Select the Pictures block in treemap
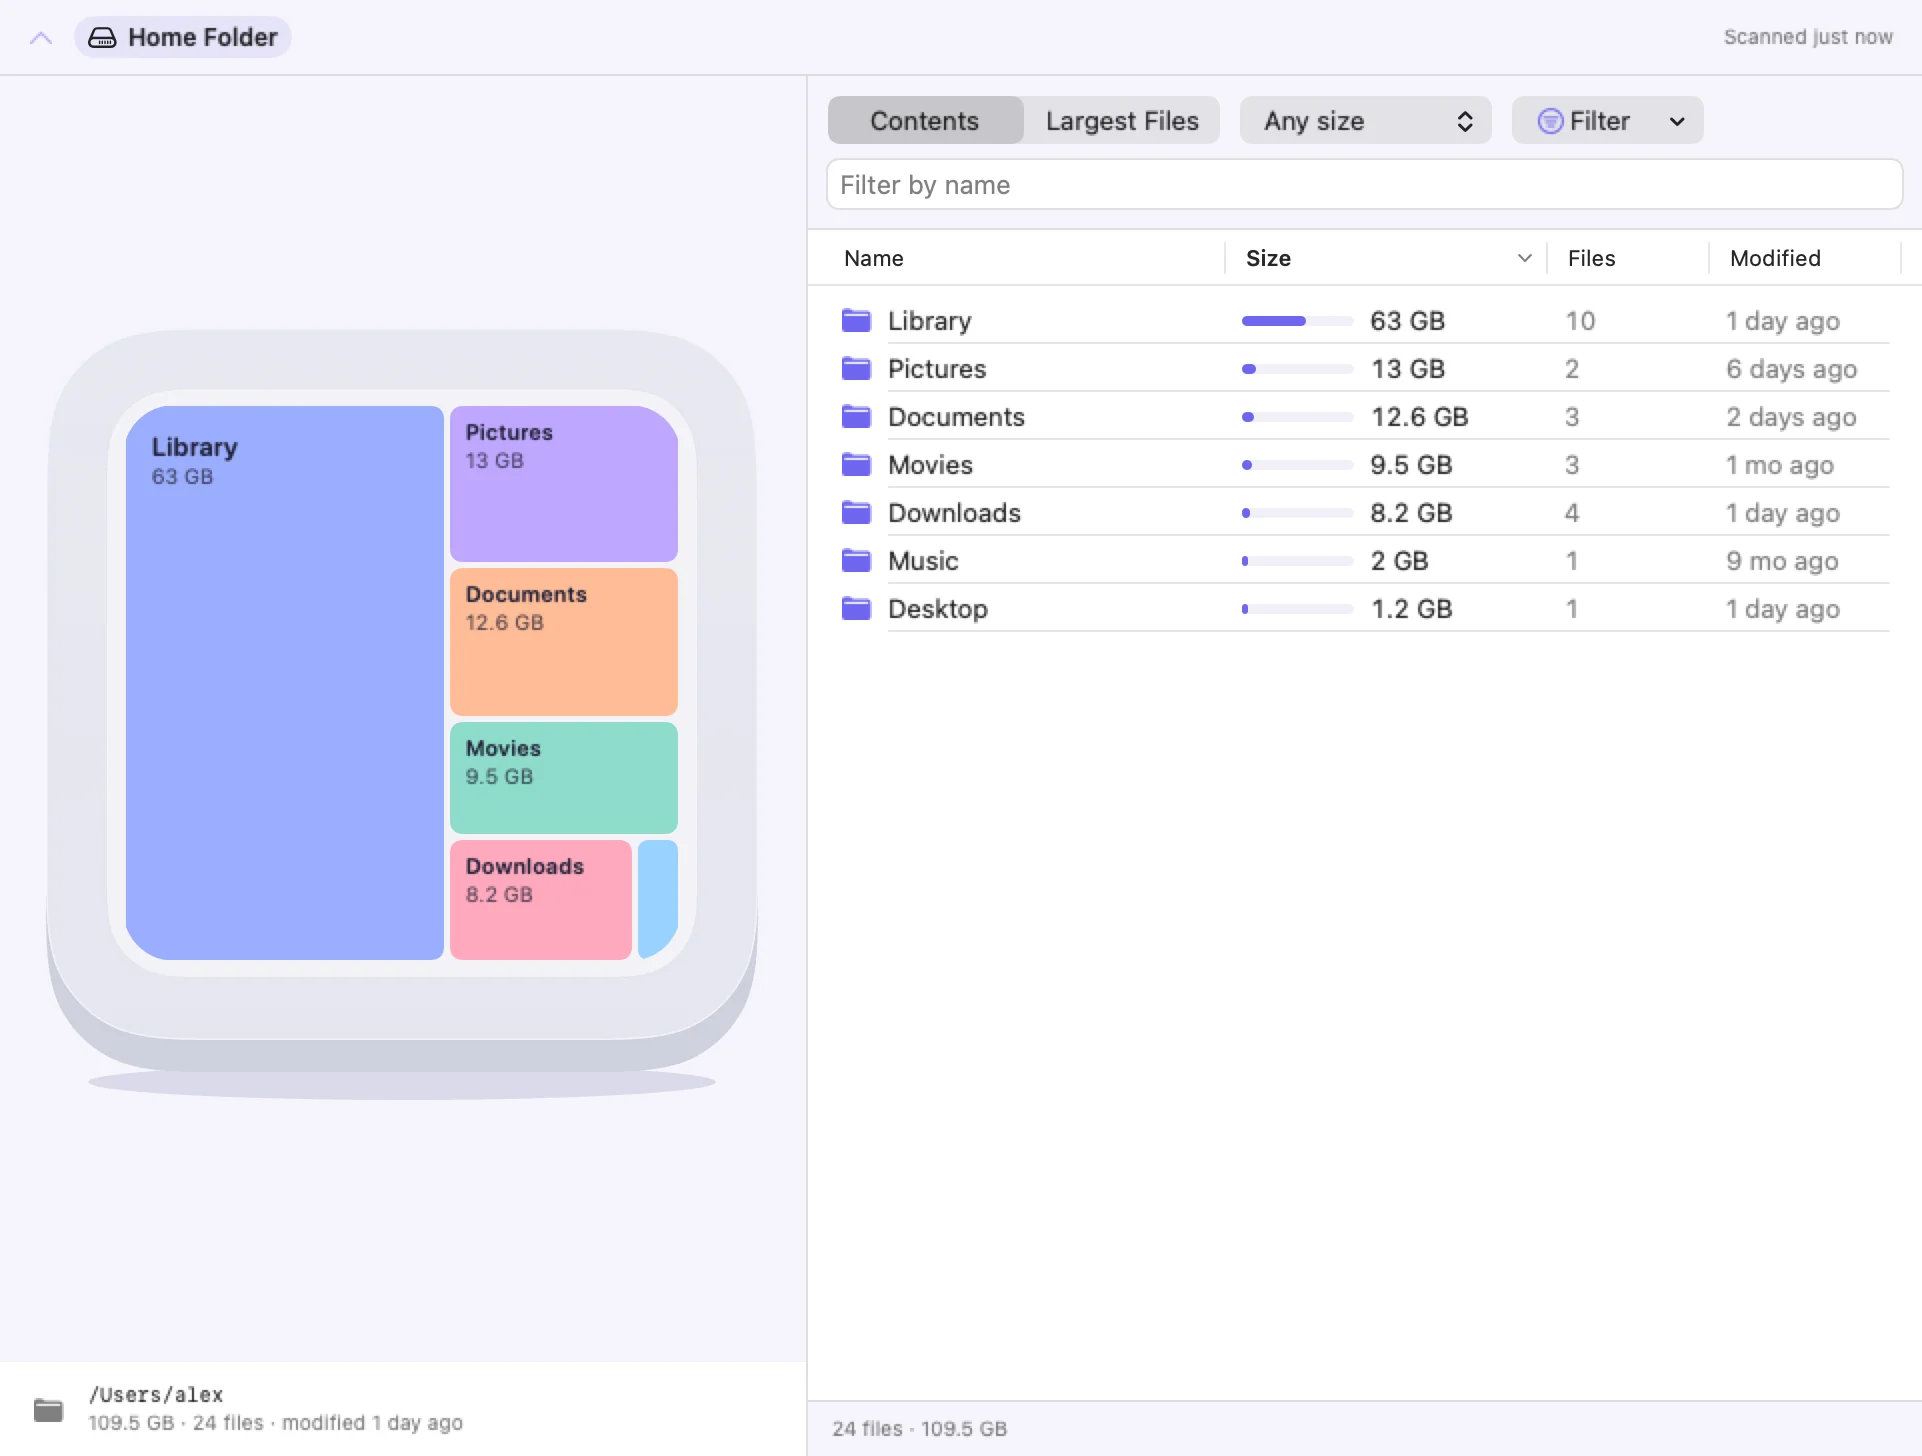 coord(564,484)
